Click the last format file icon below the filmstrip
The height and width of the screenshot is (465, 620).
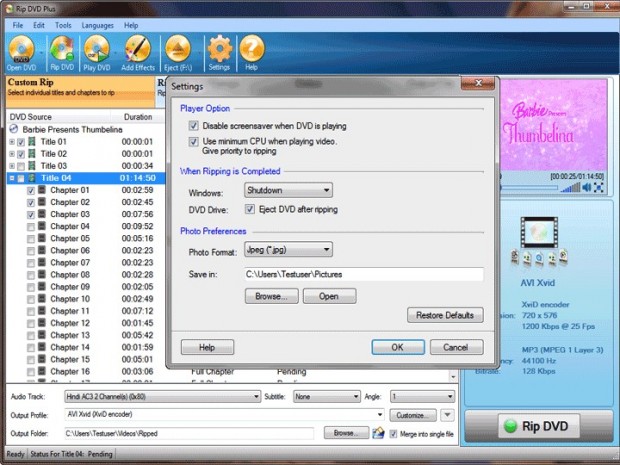pos(563,257)
